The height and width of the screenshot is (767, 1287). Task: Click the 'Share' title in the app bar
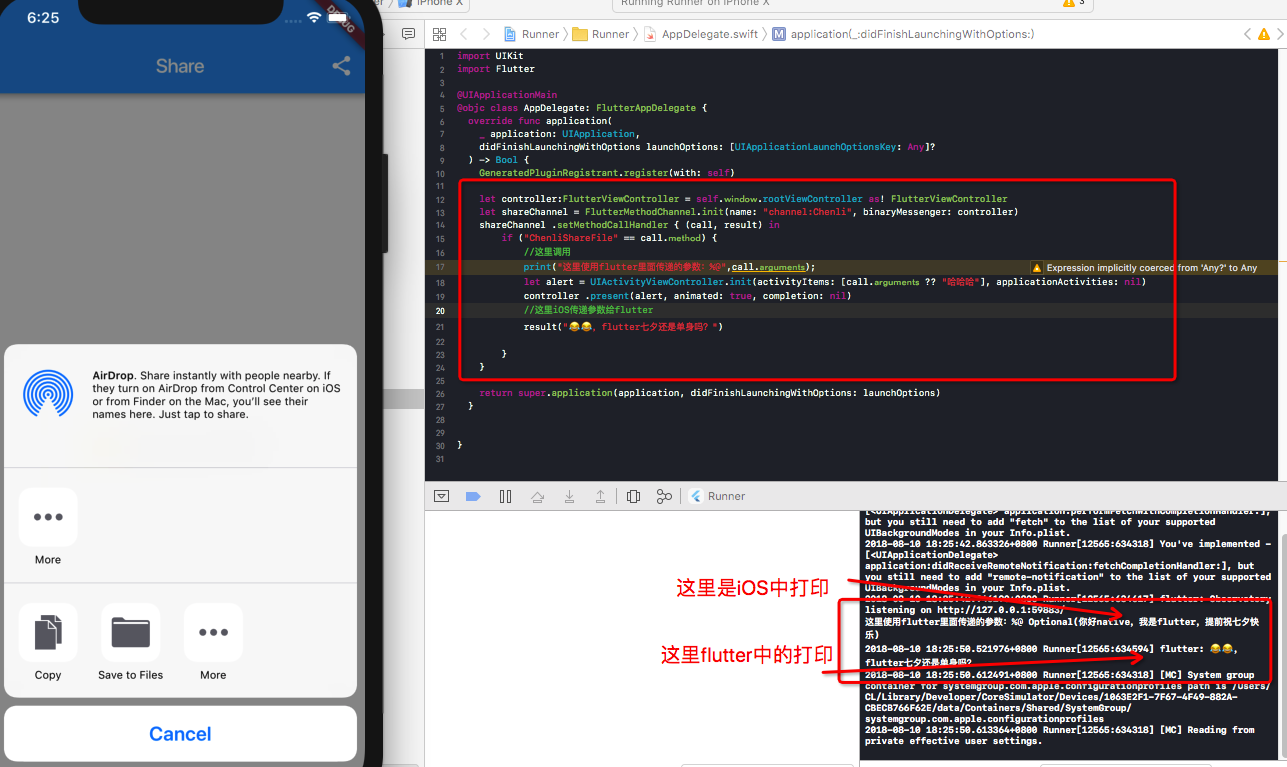(x=180, y=66)
